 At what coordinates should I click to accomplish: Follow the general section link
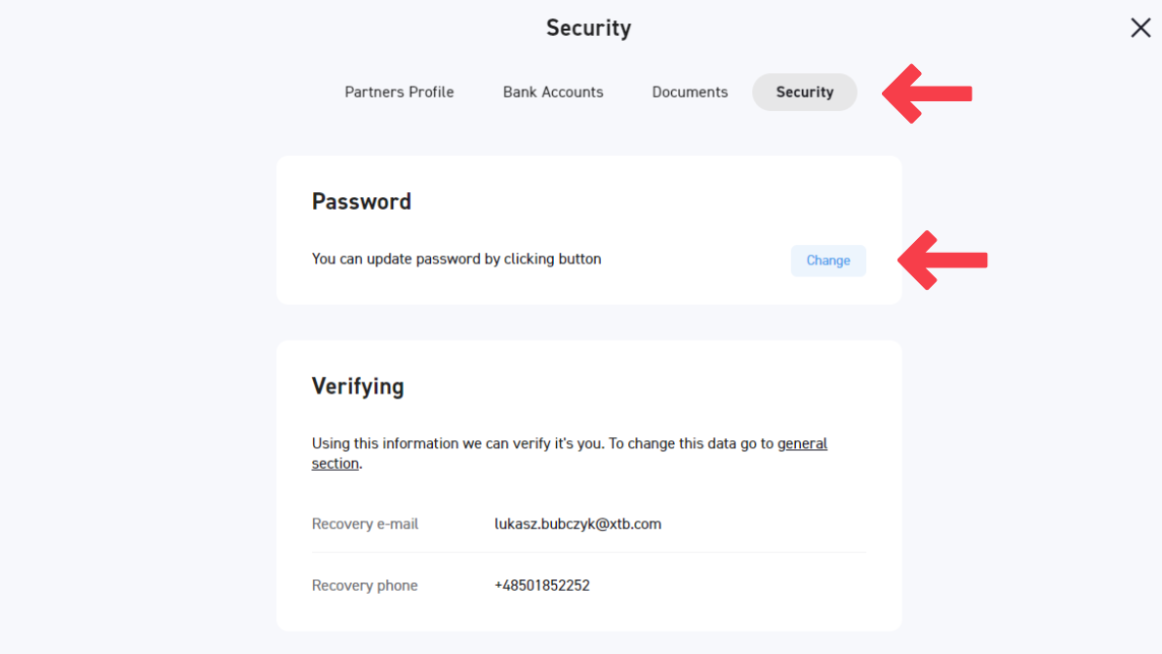(x=802, y=444)
